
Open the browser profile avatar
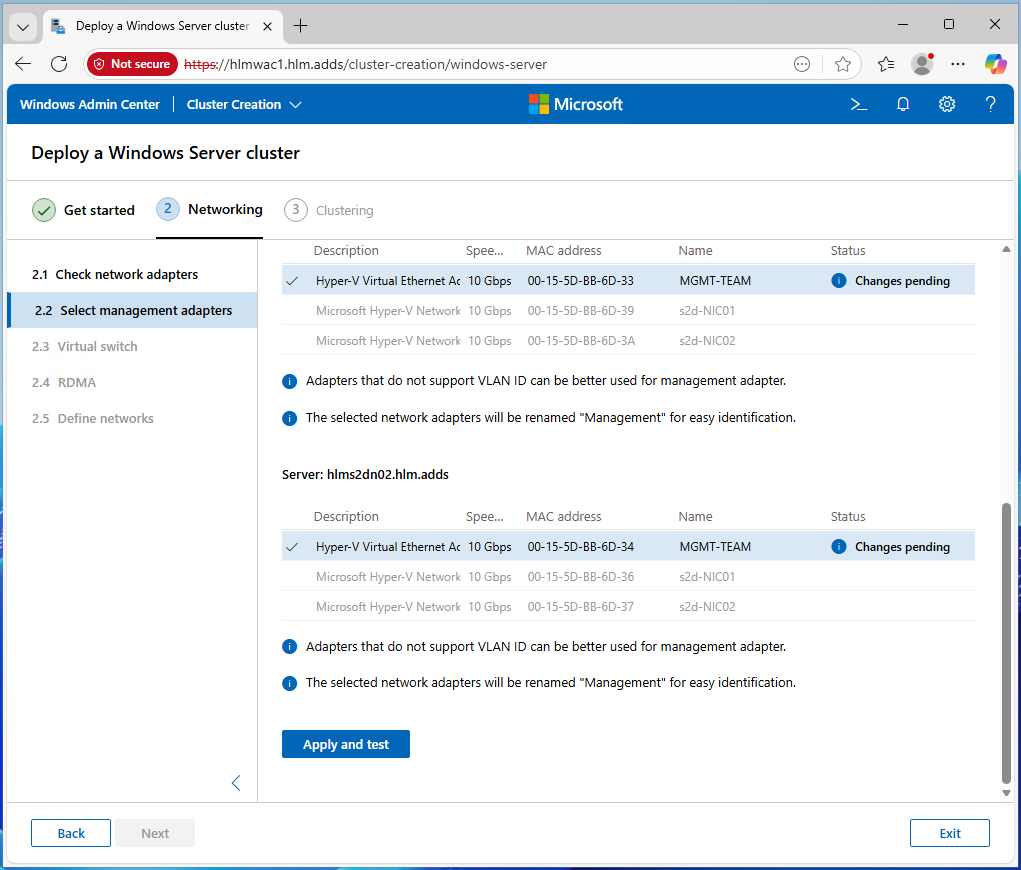[x=921, y=64]
